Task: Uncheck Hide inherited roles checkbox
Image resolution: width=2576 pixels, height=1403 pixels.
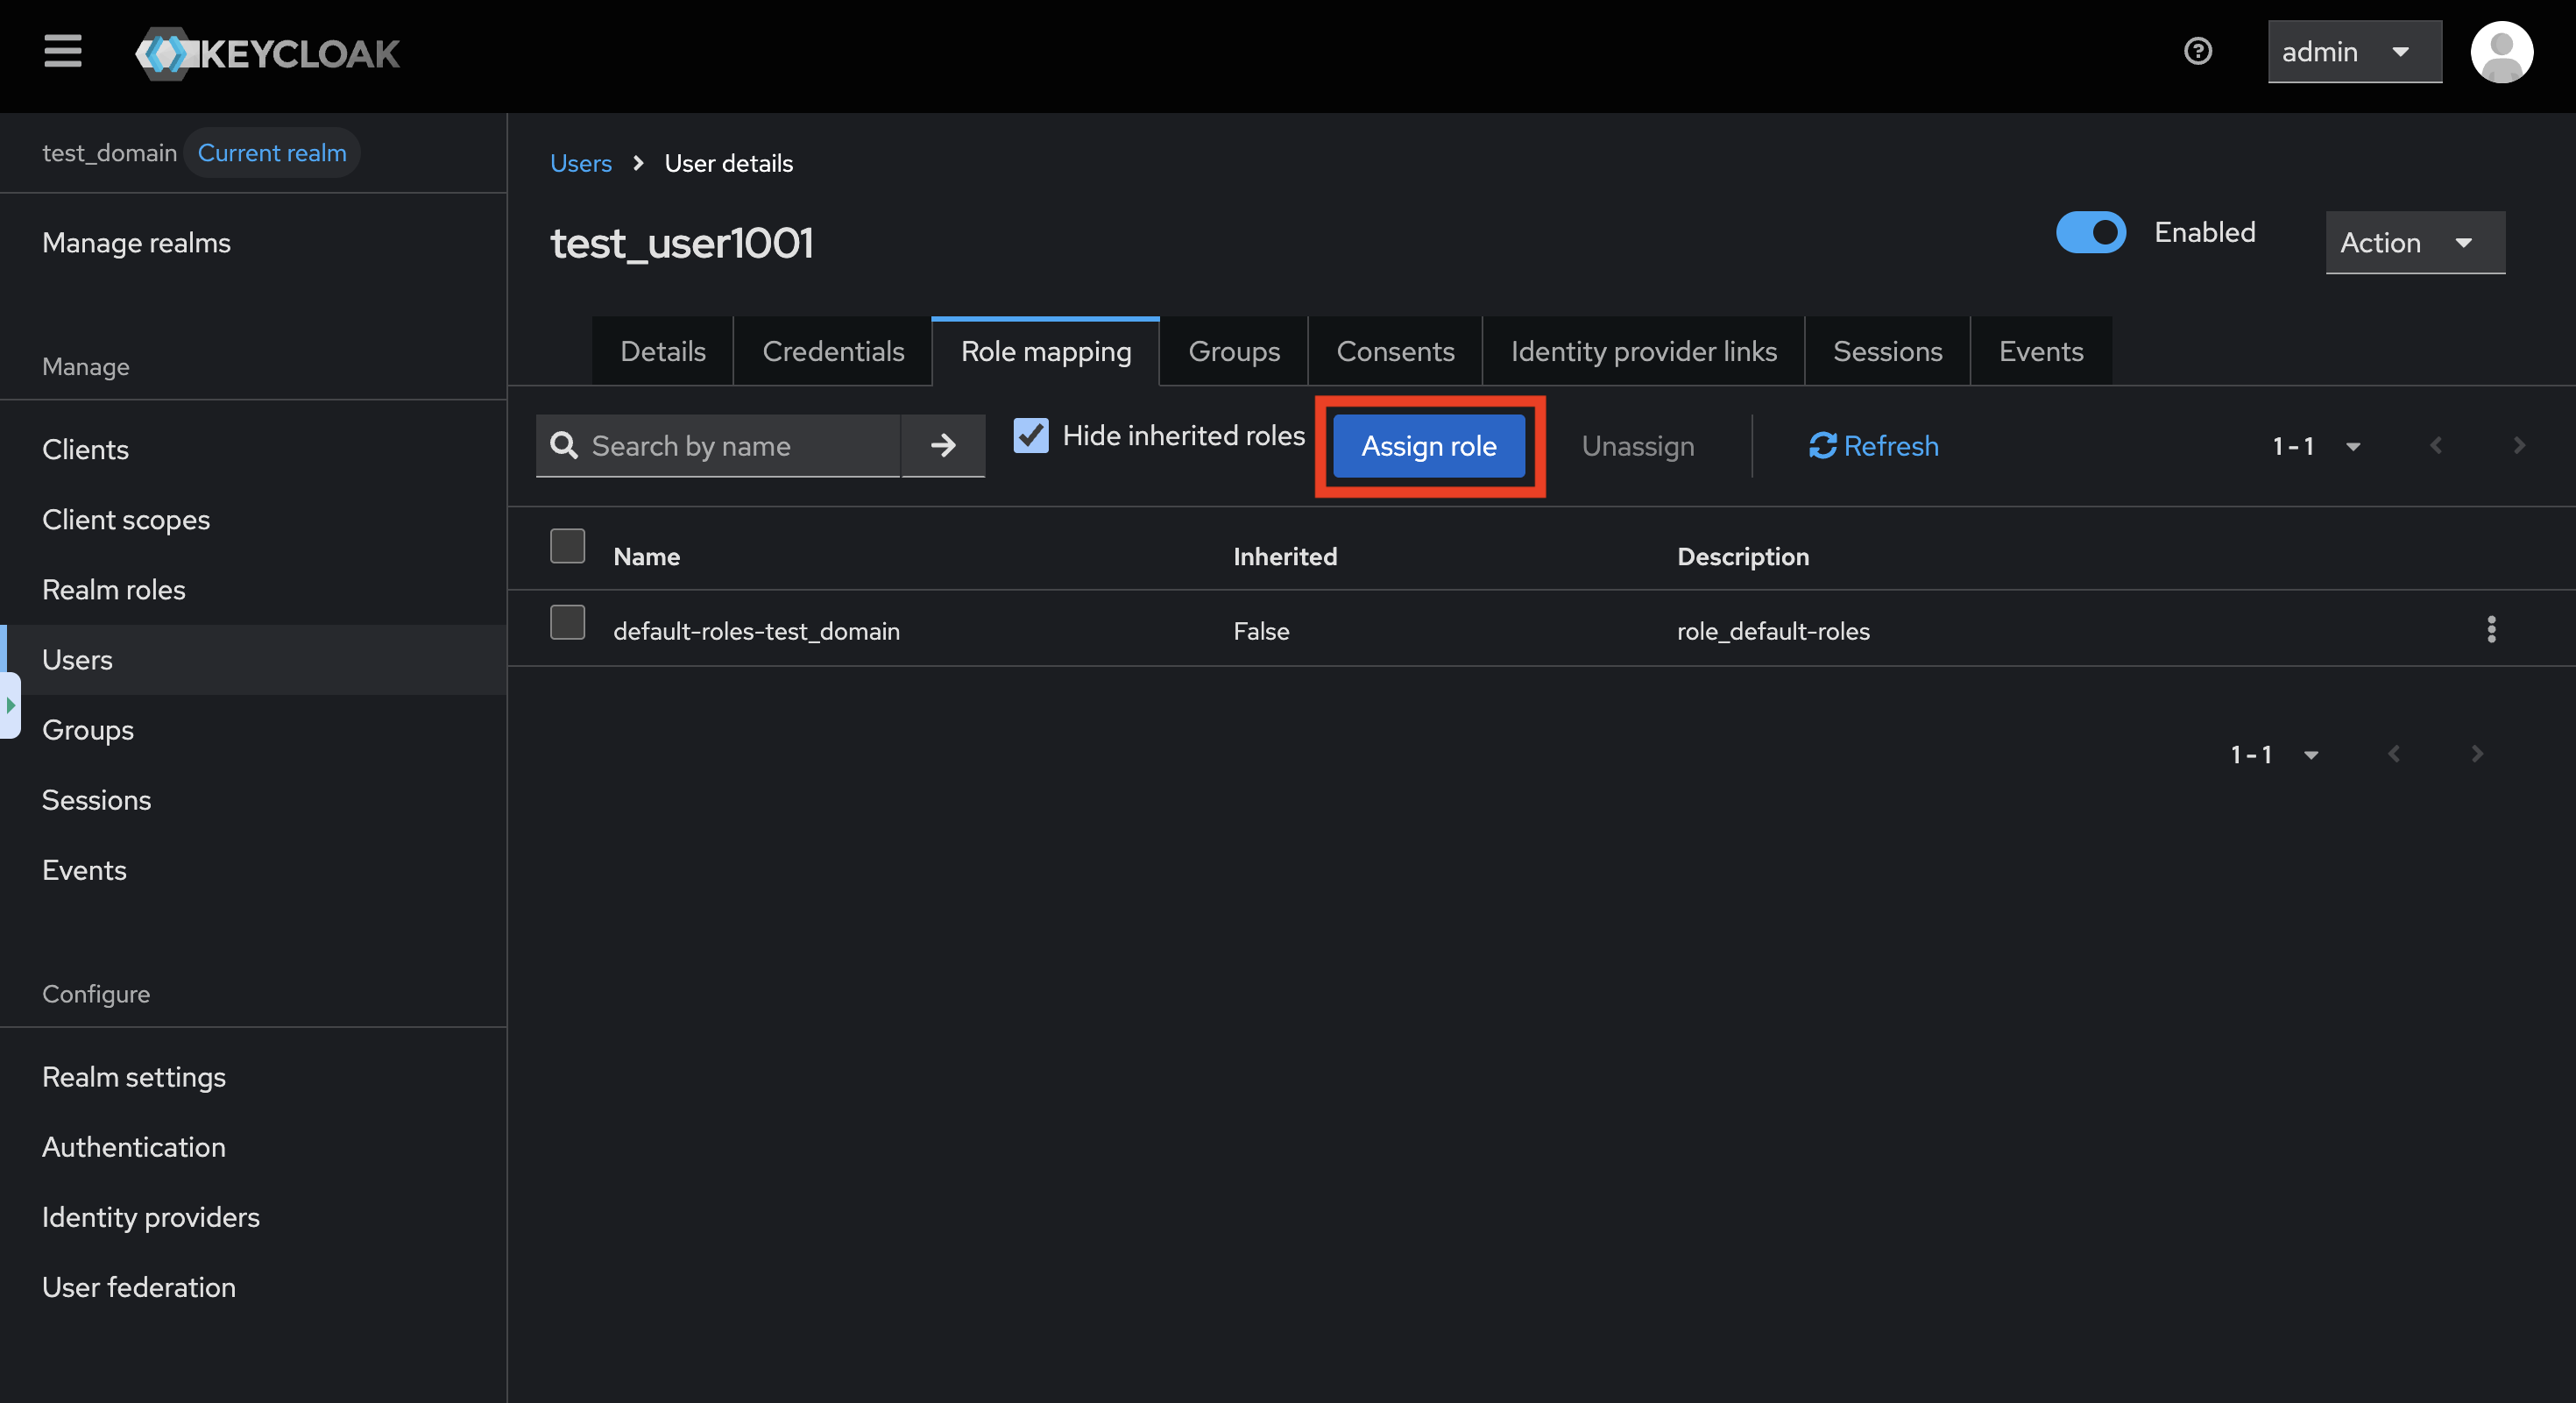Action: point(1030,436)
